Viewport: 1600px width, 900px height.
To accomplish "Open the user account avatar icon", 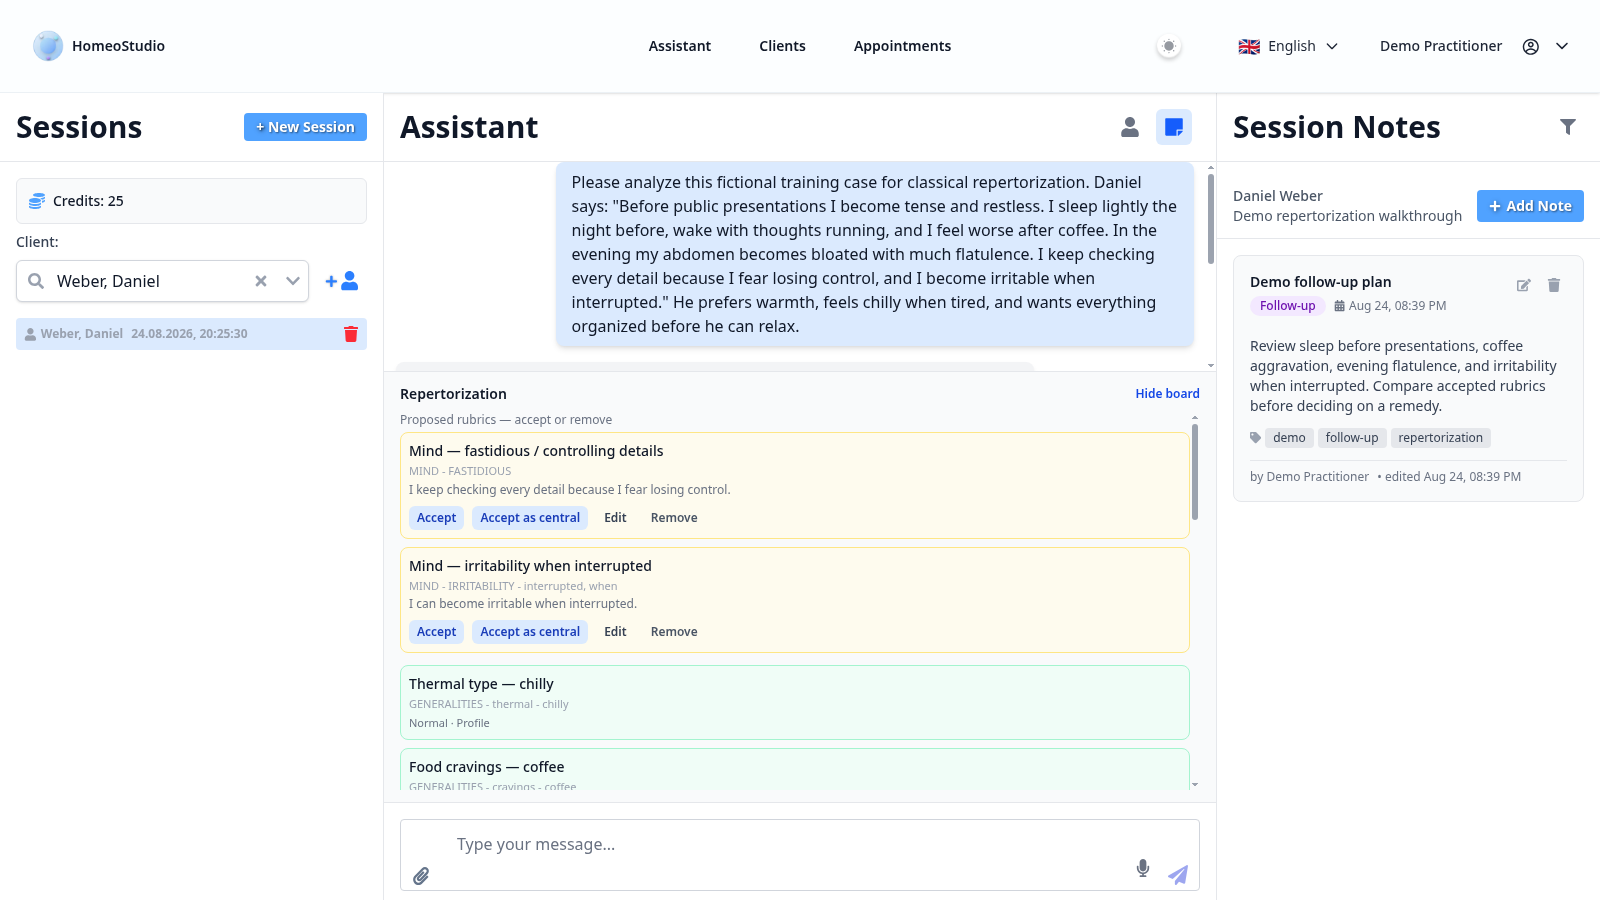I will (x=1531, y=46).
